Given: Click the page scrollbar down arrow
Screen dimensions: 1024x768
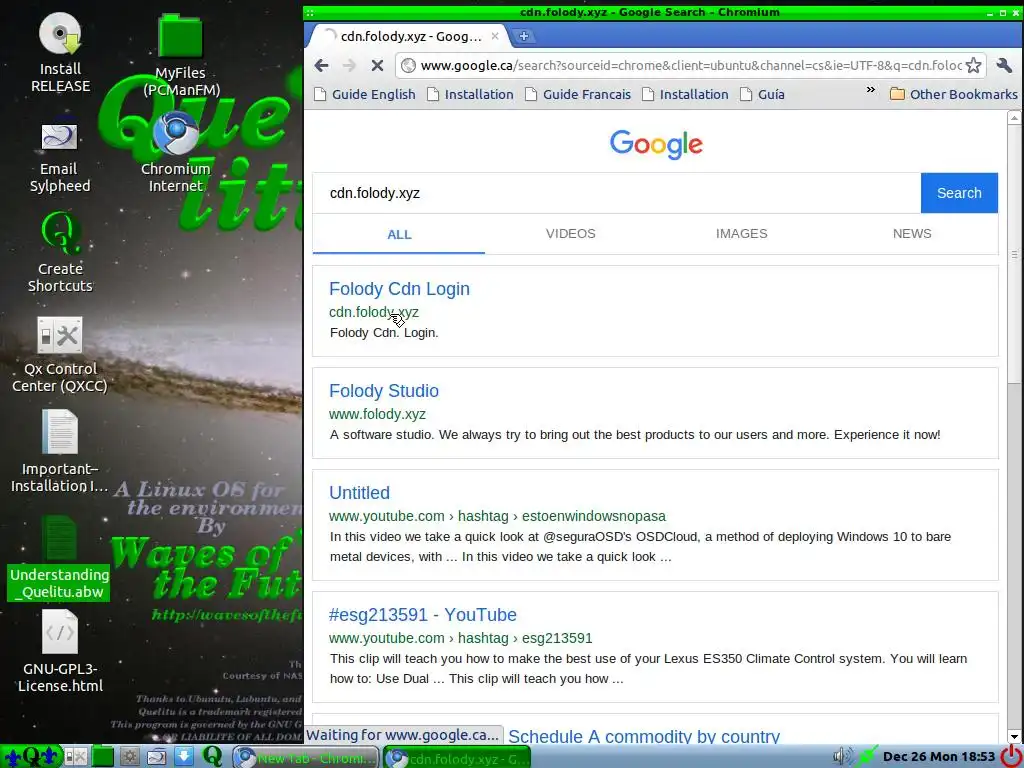Looking at the screenshot, I should [x=1014, y=736].
